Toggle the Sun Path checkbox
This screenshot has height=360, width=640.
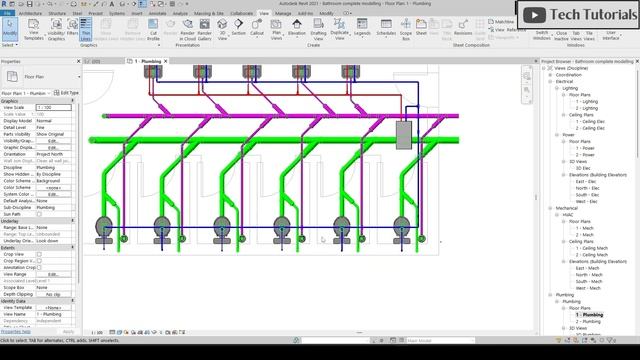(x=39, y=214)
